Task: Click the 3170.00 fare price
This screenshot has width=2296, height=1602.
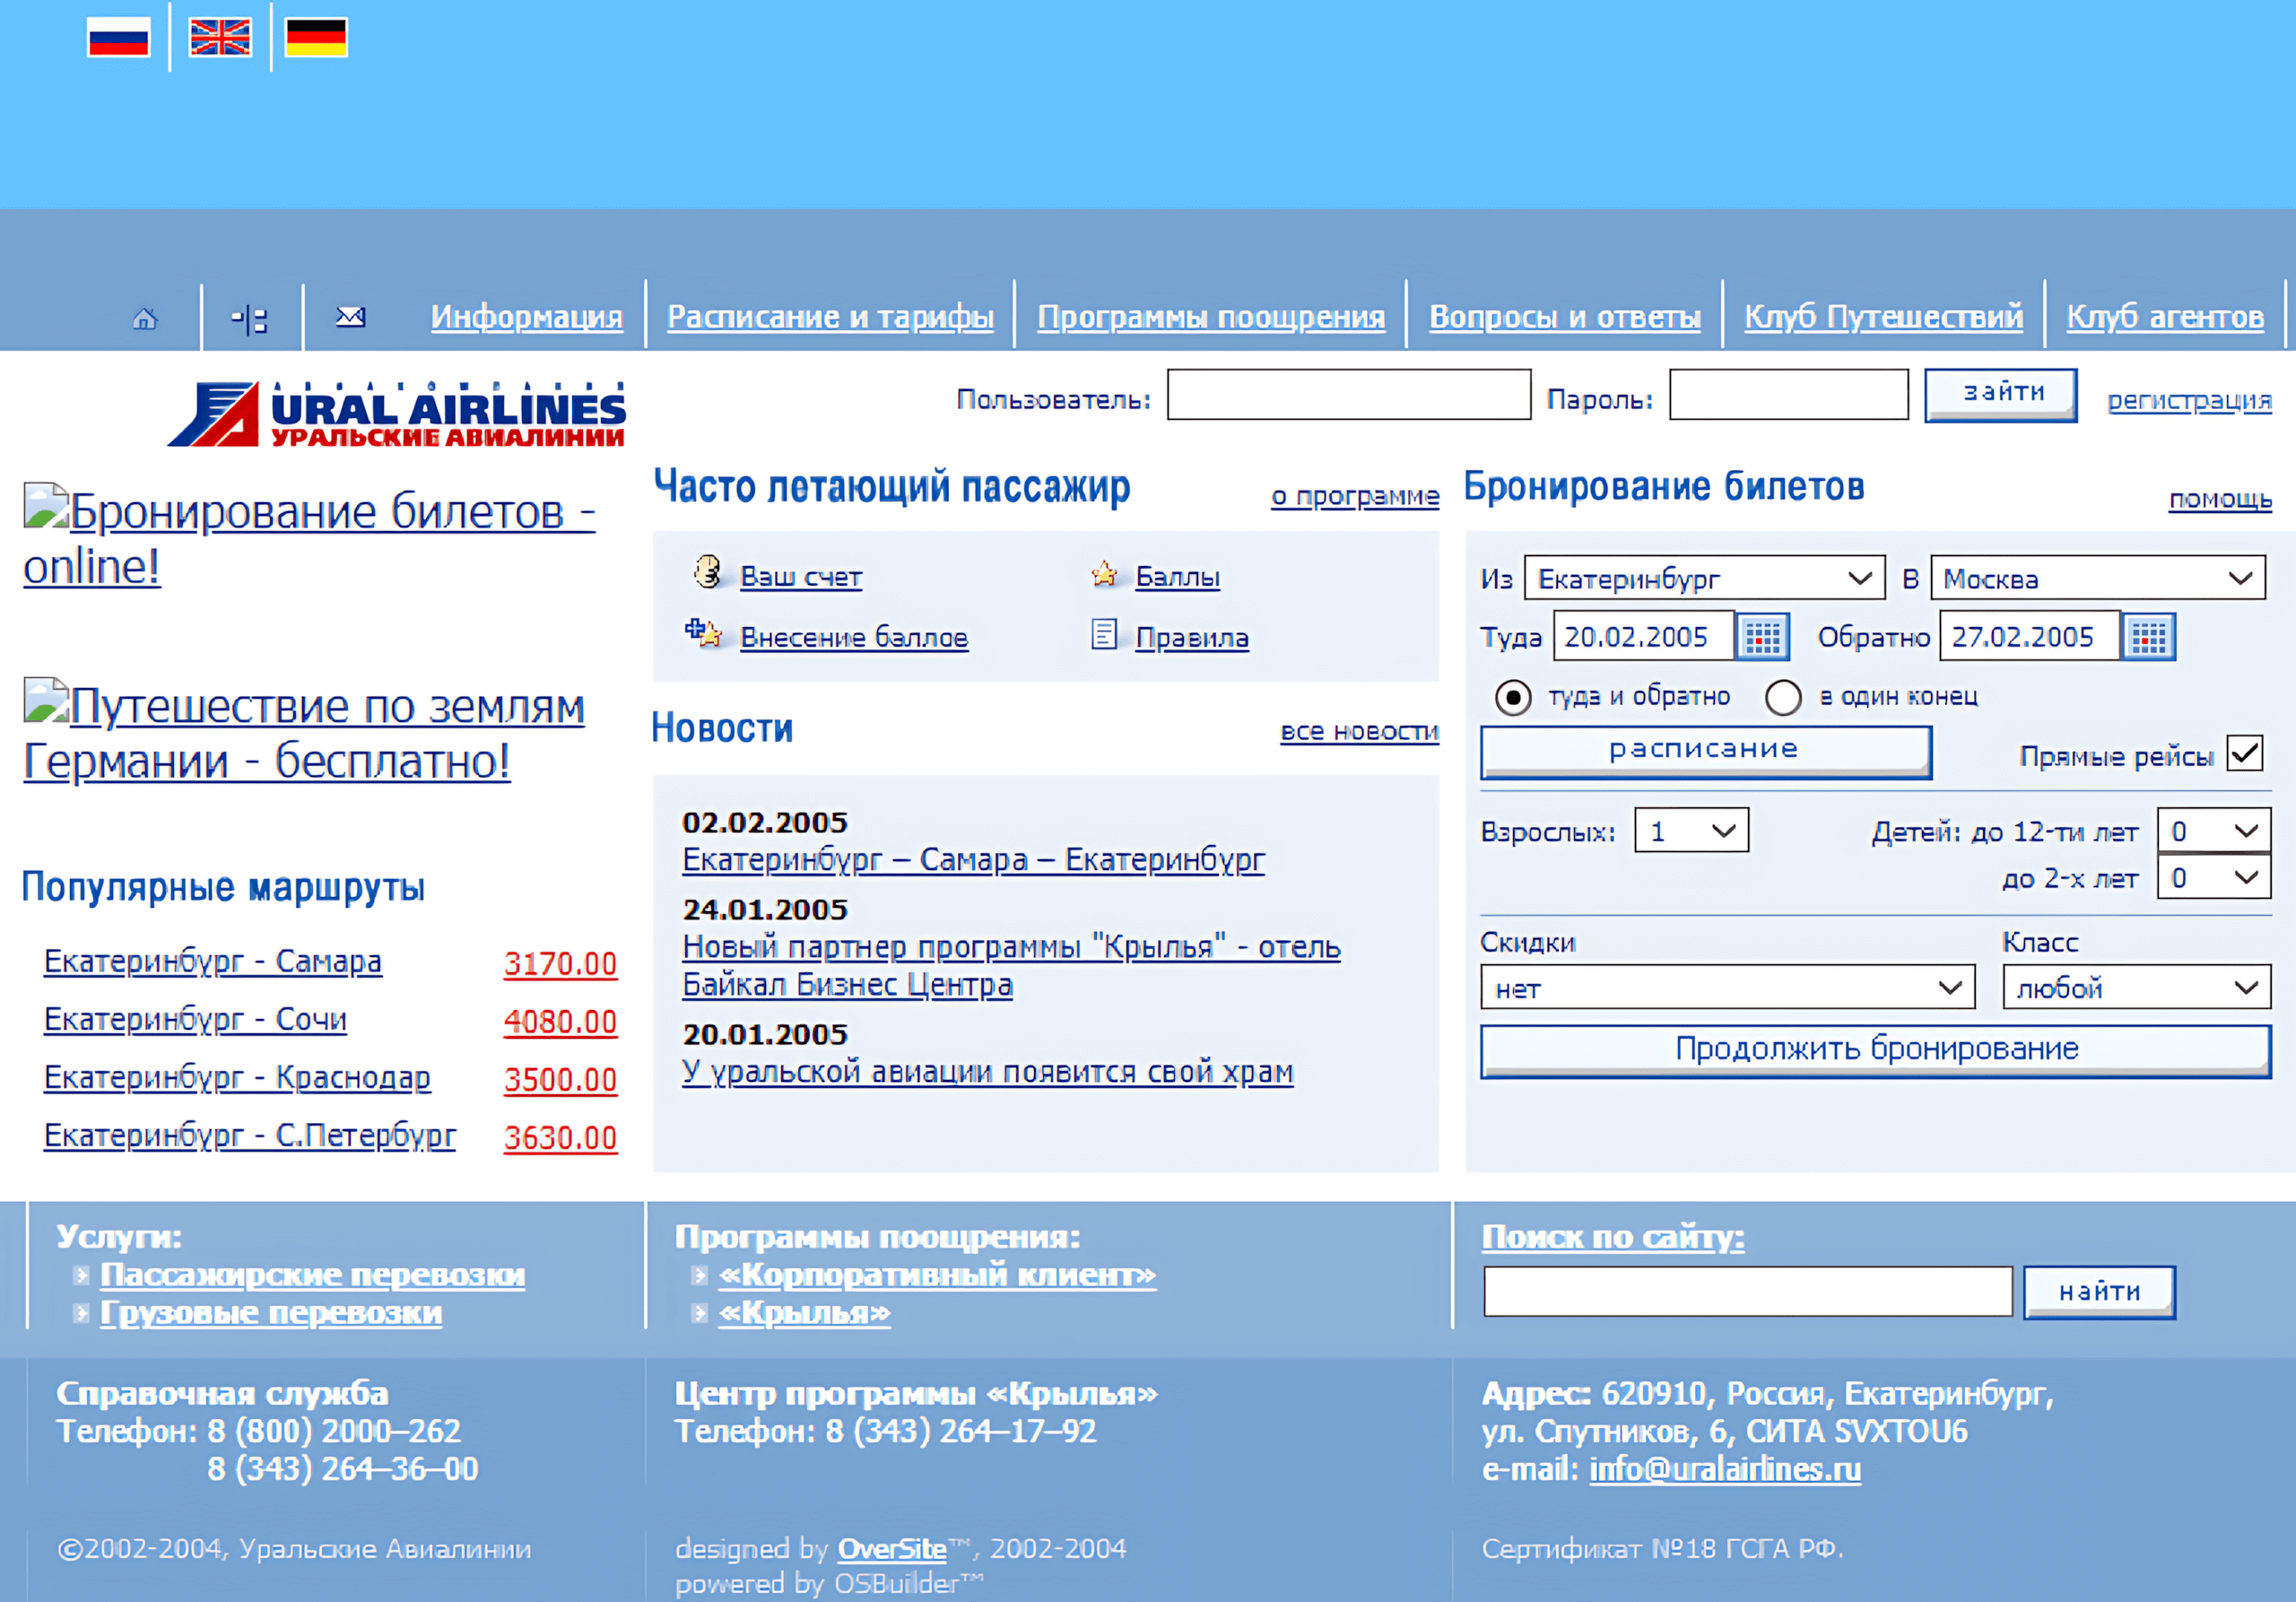Action: pyautogui.click(x=560, y=963)
